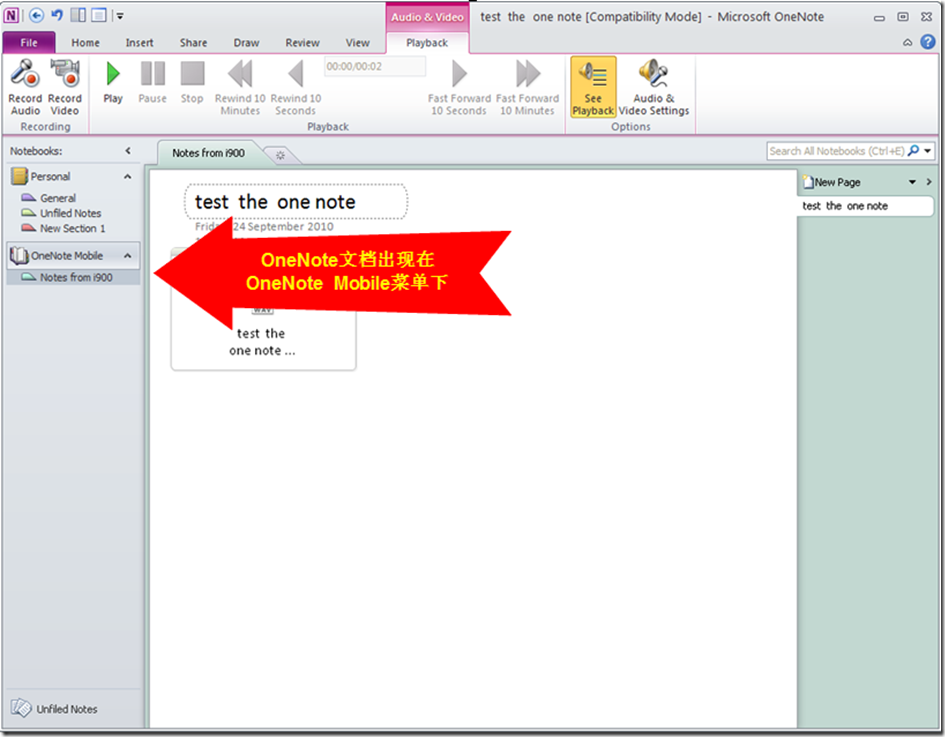Fast Forward 10 Minutes in recording
Screen dimensions: 945x737
[x=527, y=87]
